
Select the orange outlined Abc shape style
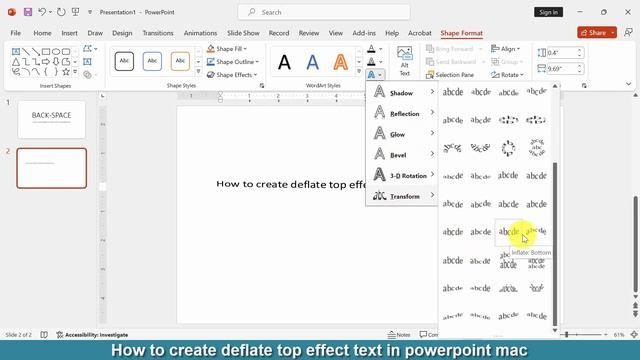180,61
